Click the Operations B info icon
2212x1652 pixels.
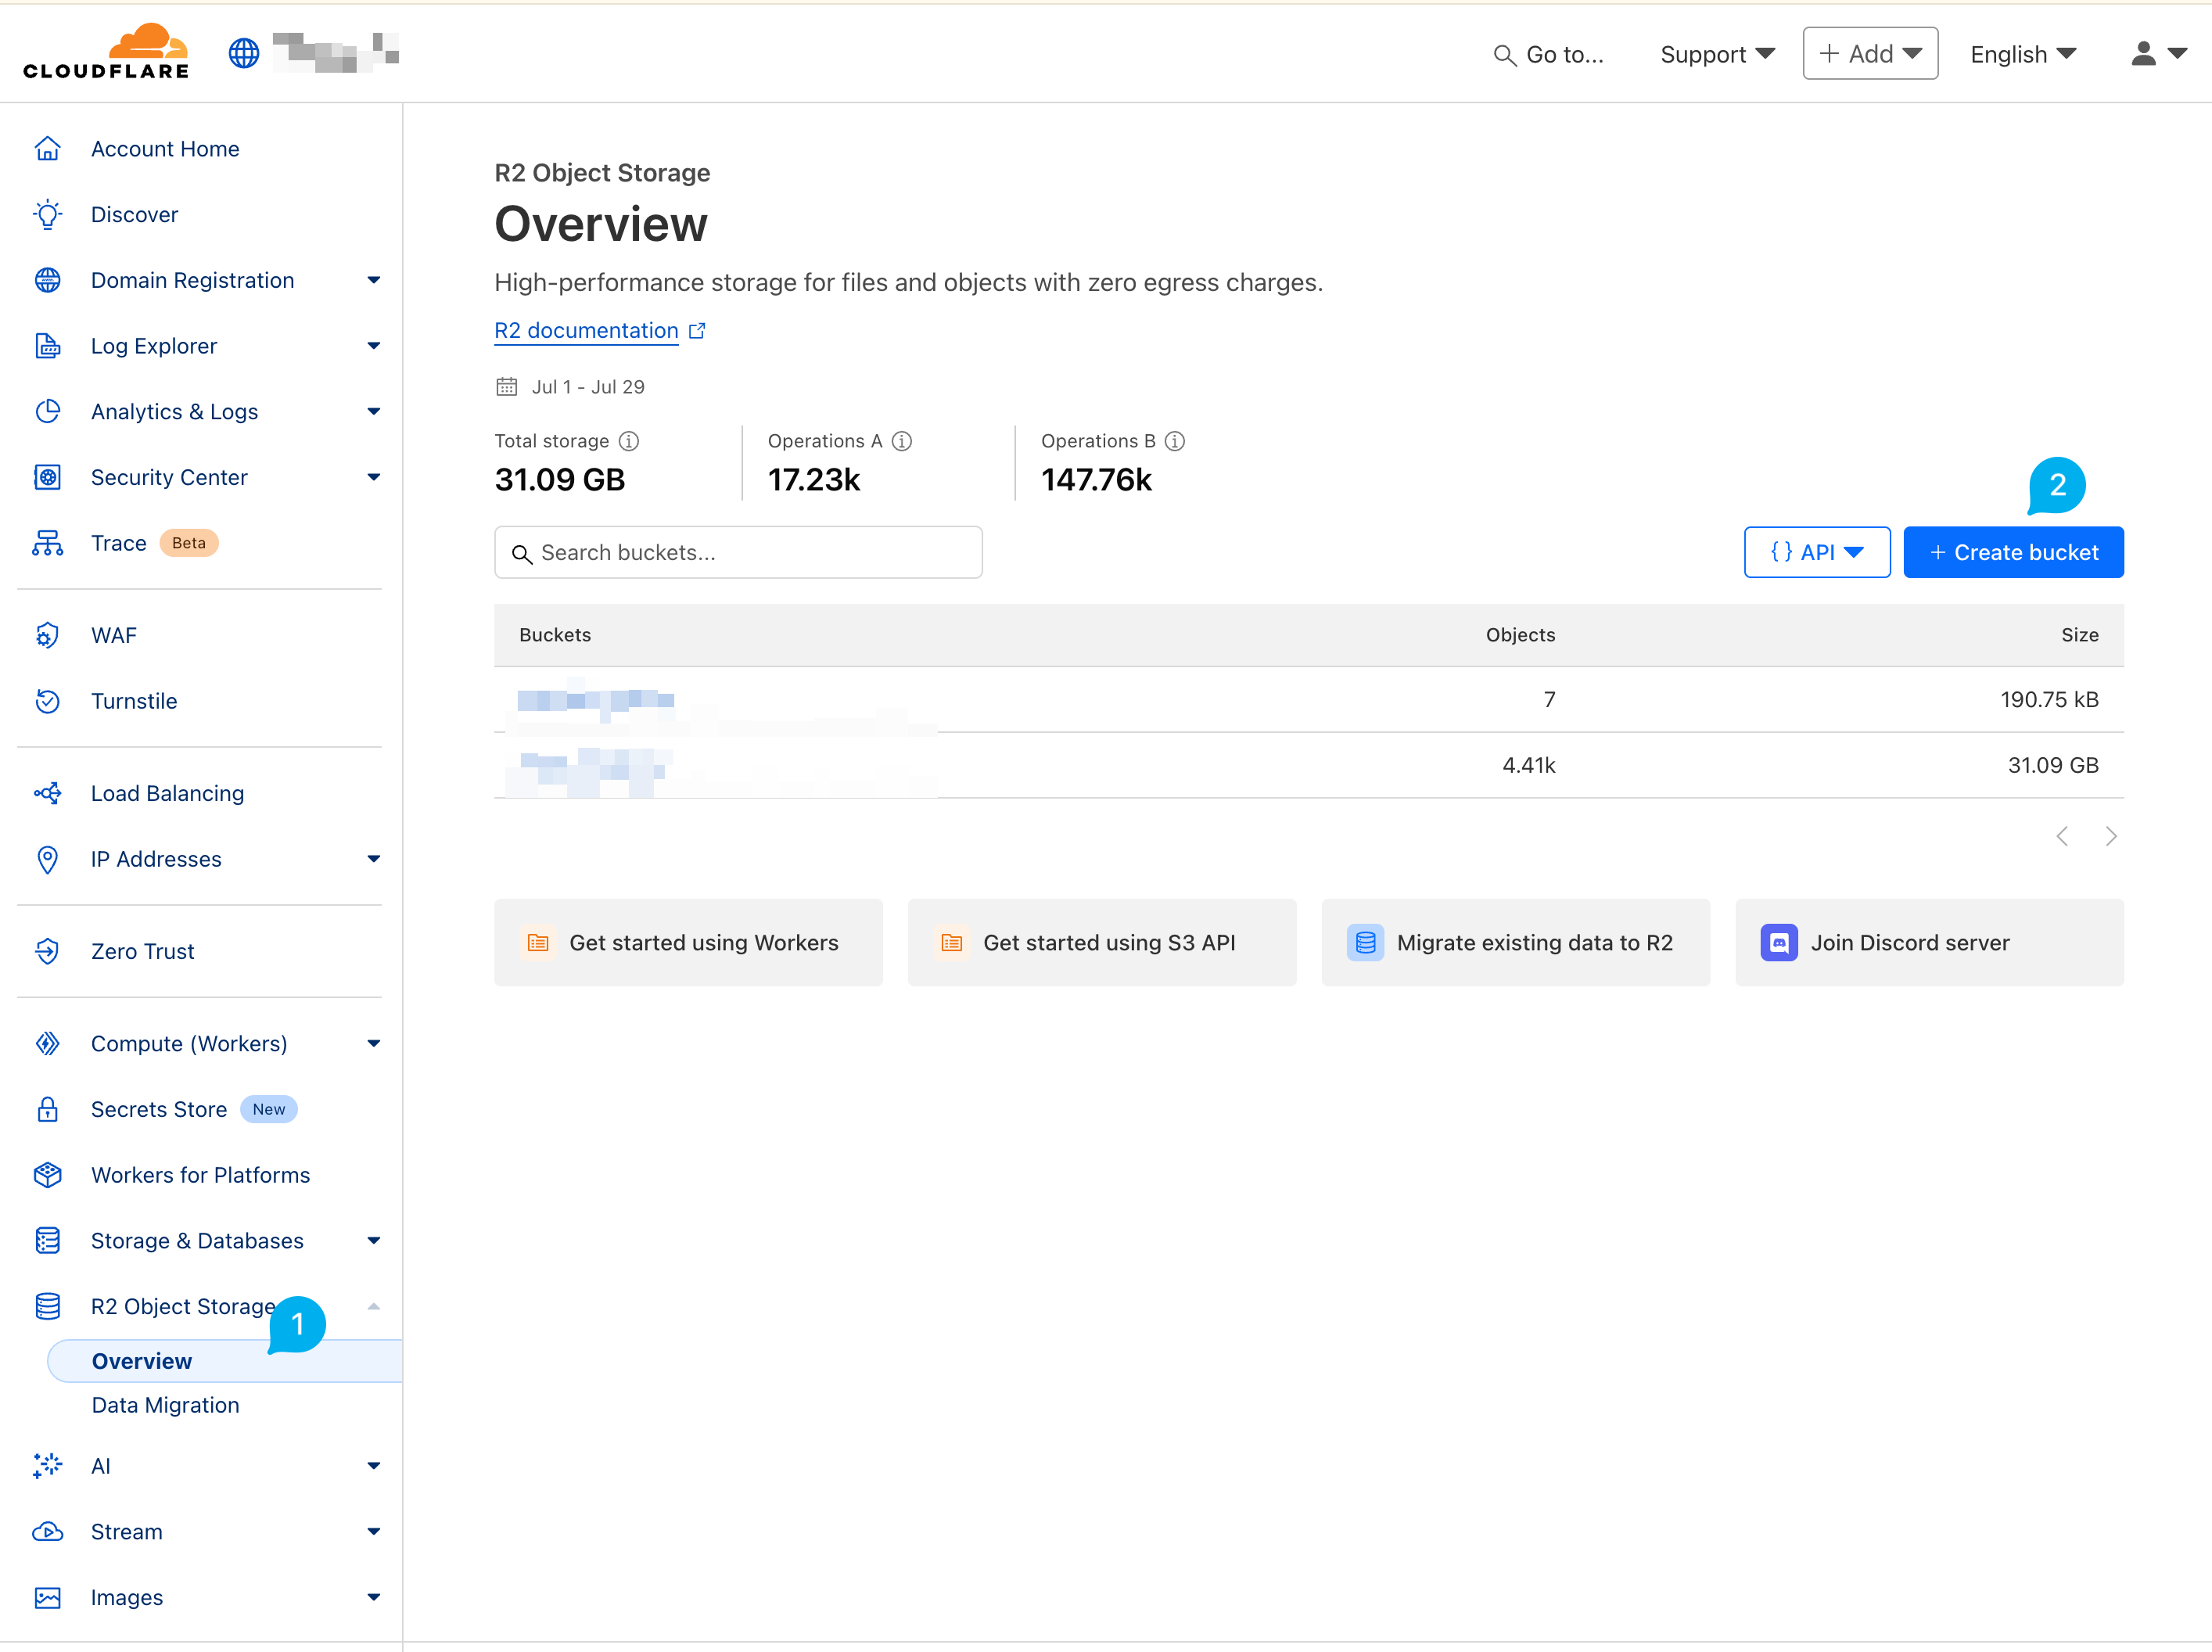click(1175, 441)
